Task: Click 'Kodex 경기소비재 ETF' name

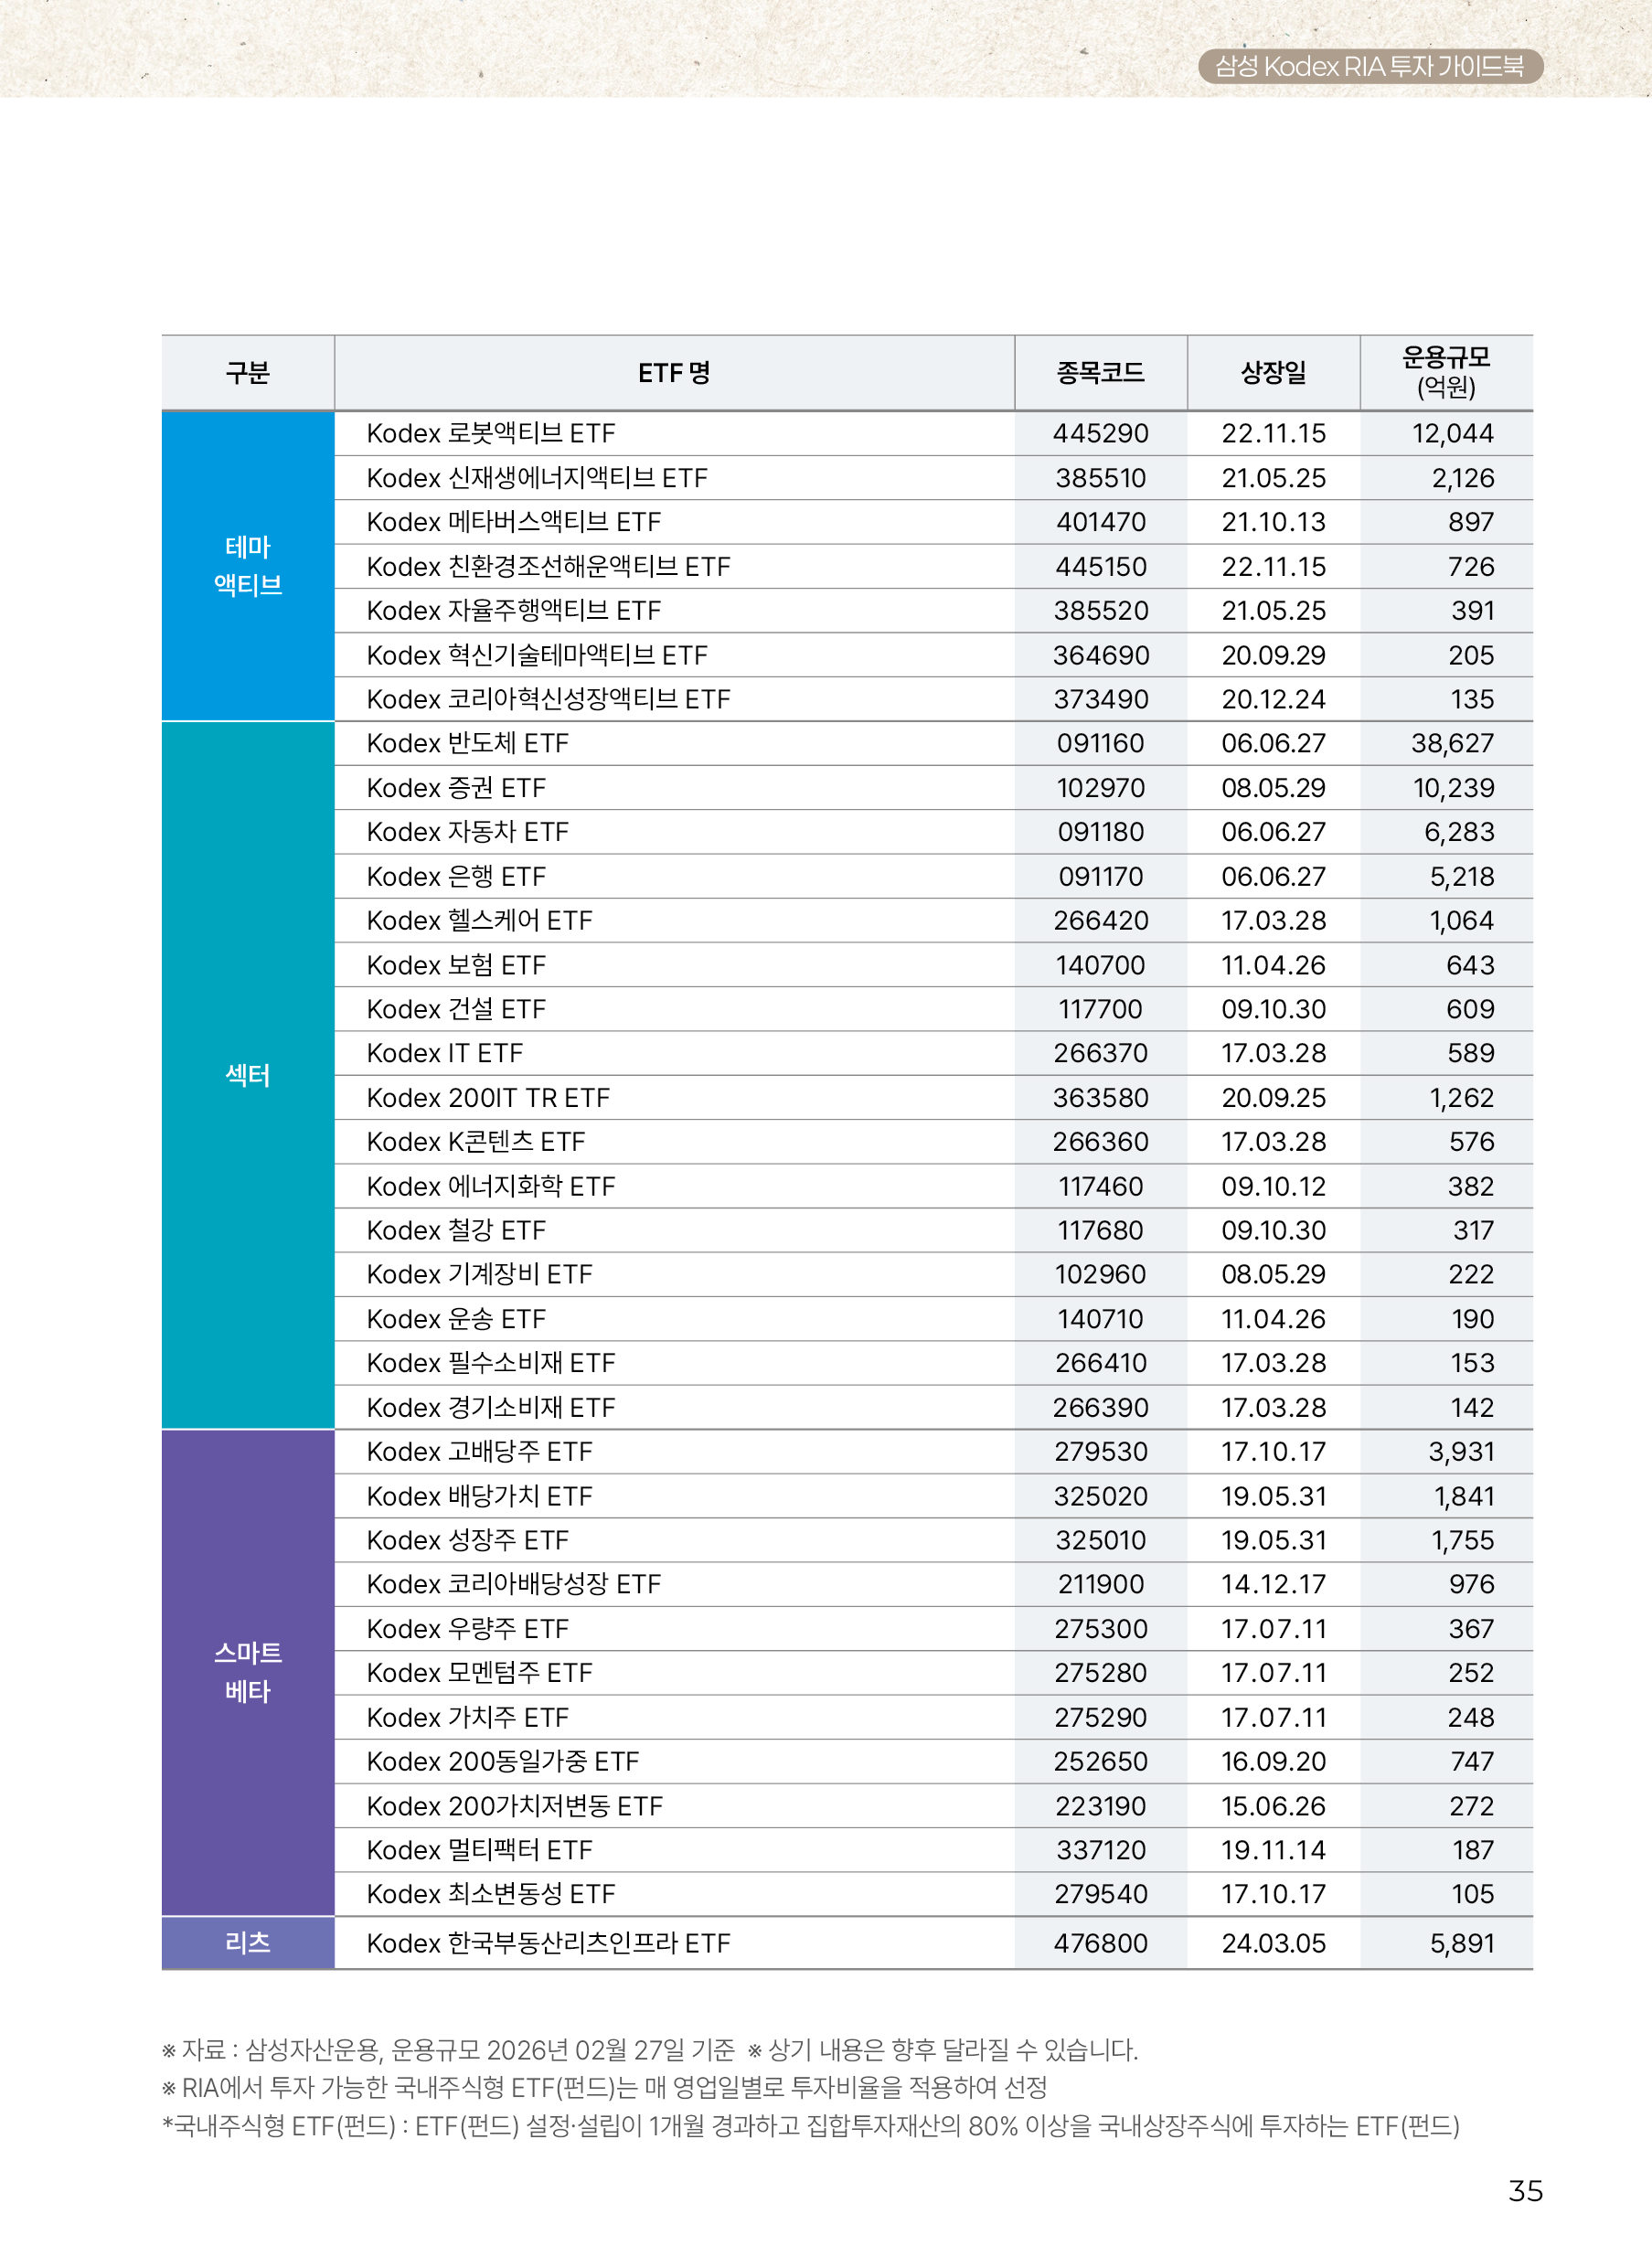Action: pyautogui.click(x=491, y=1408)
